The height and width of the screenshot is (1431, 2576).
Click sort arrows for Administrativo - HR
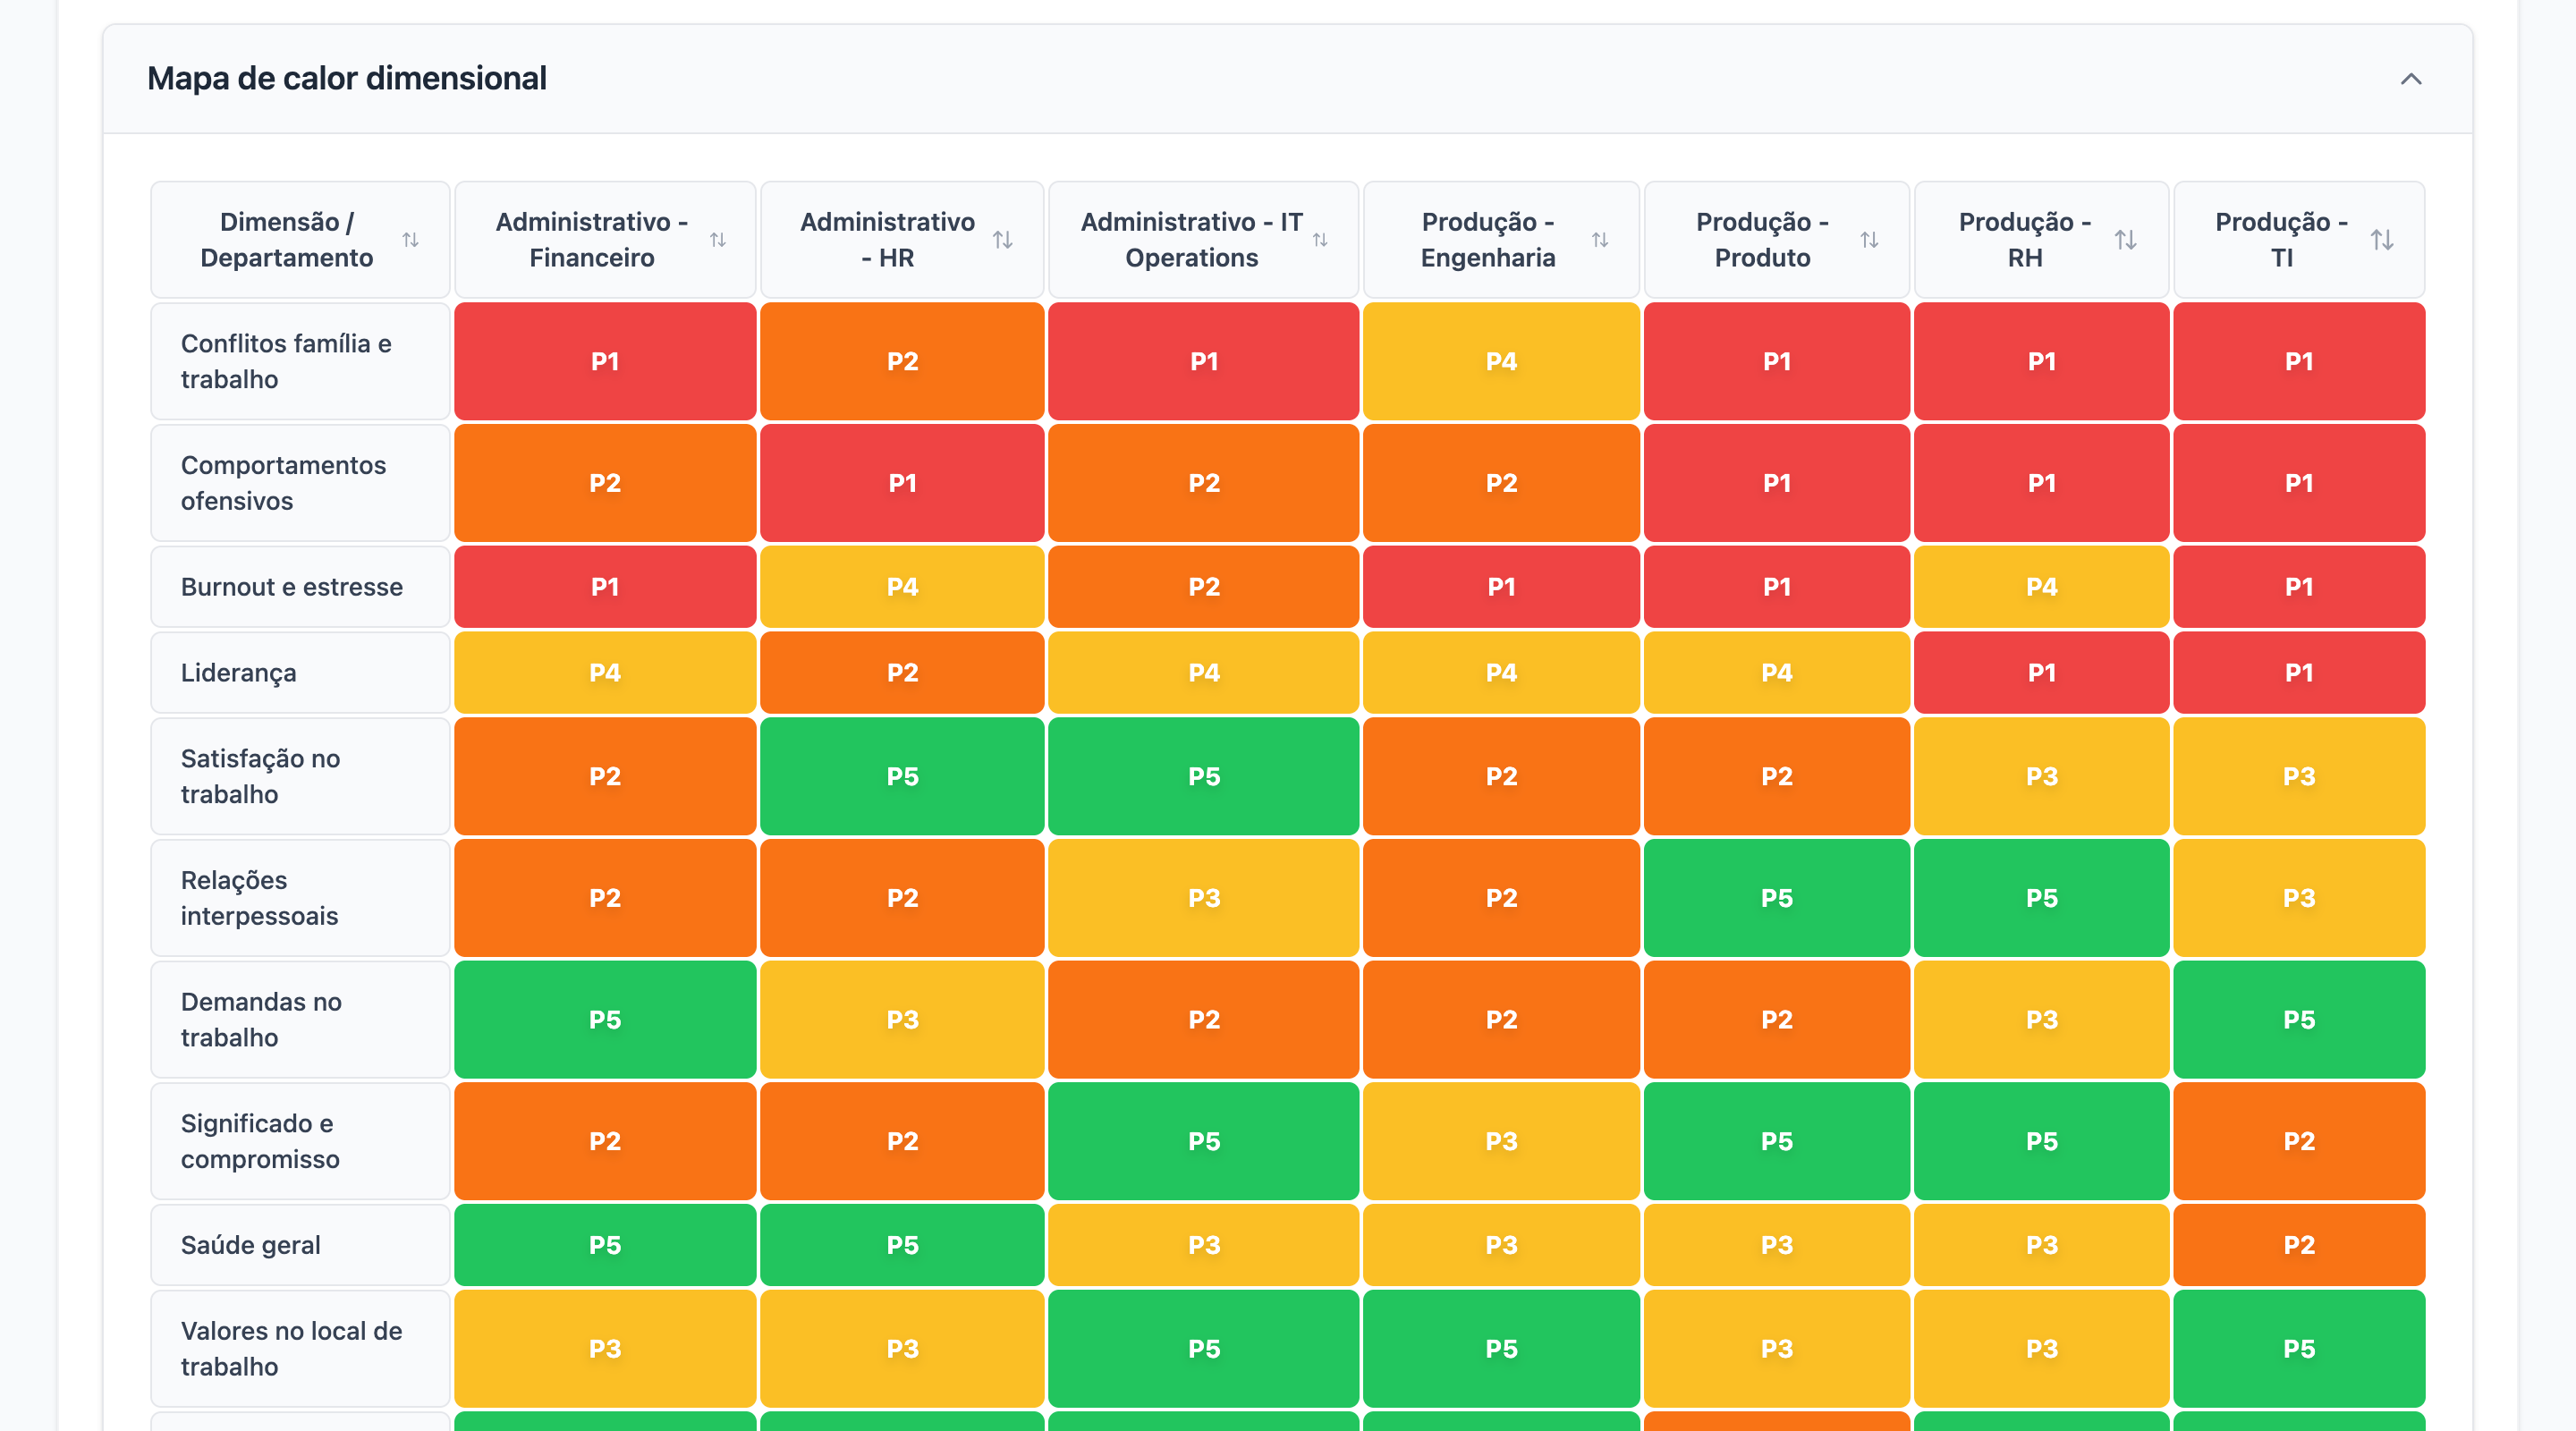(x=1003, y=240)
